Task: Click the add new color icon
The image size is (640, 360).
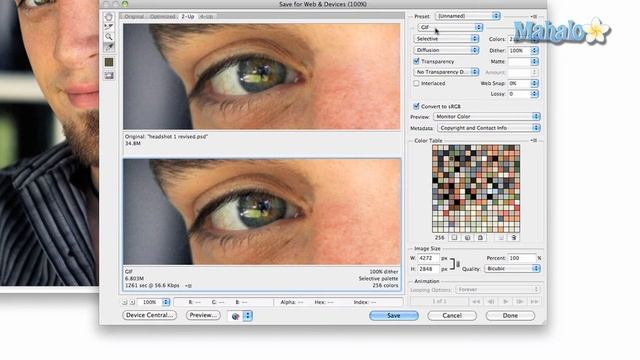Action: point(501,237)
